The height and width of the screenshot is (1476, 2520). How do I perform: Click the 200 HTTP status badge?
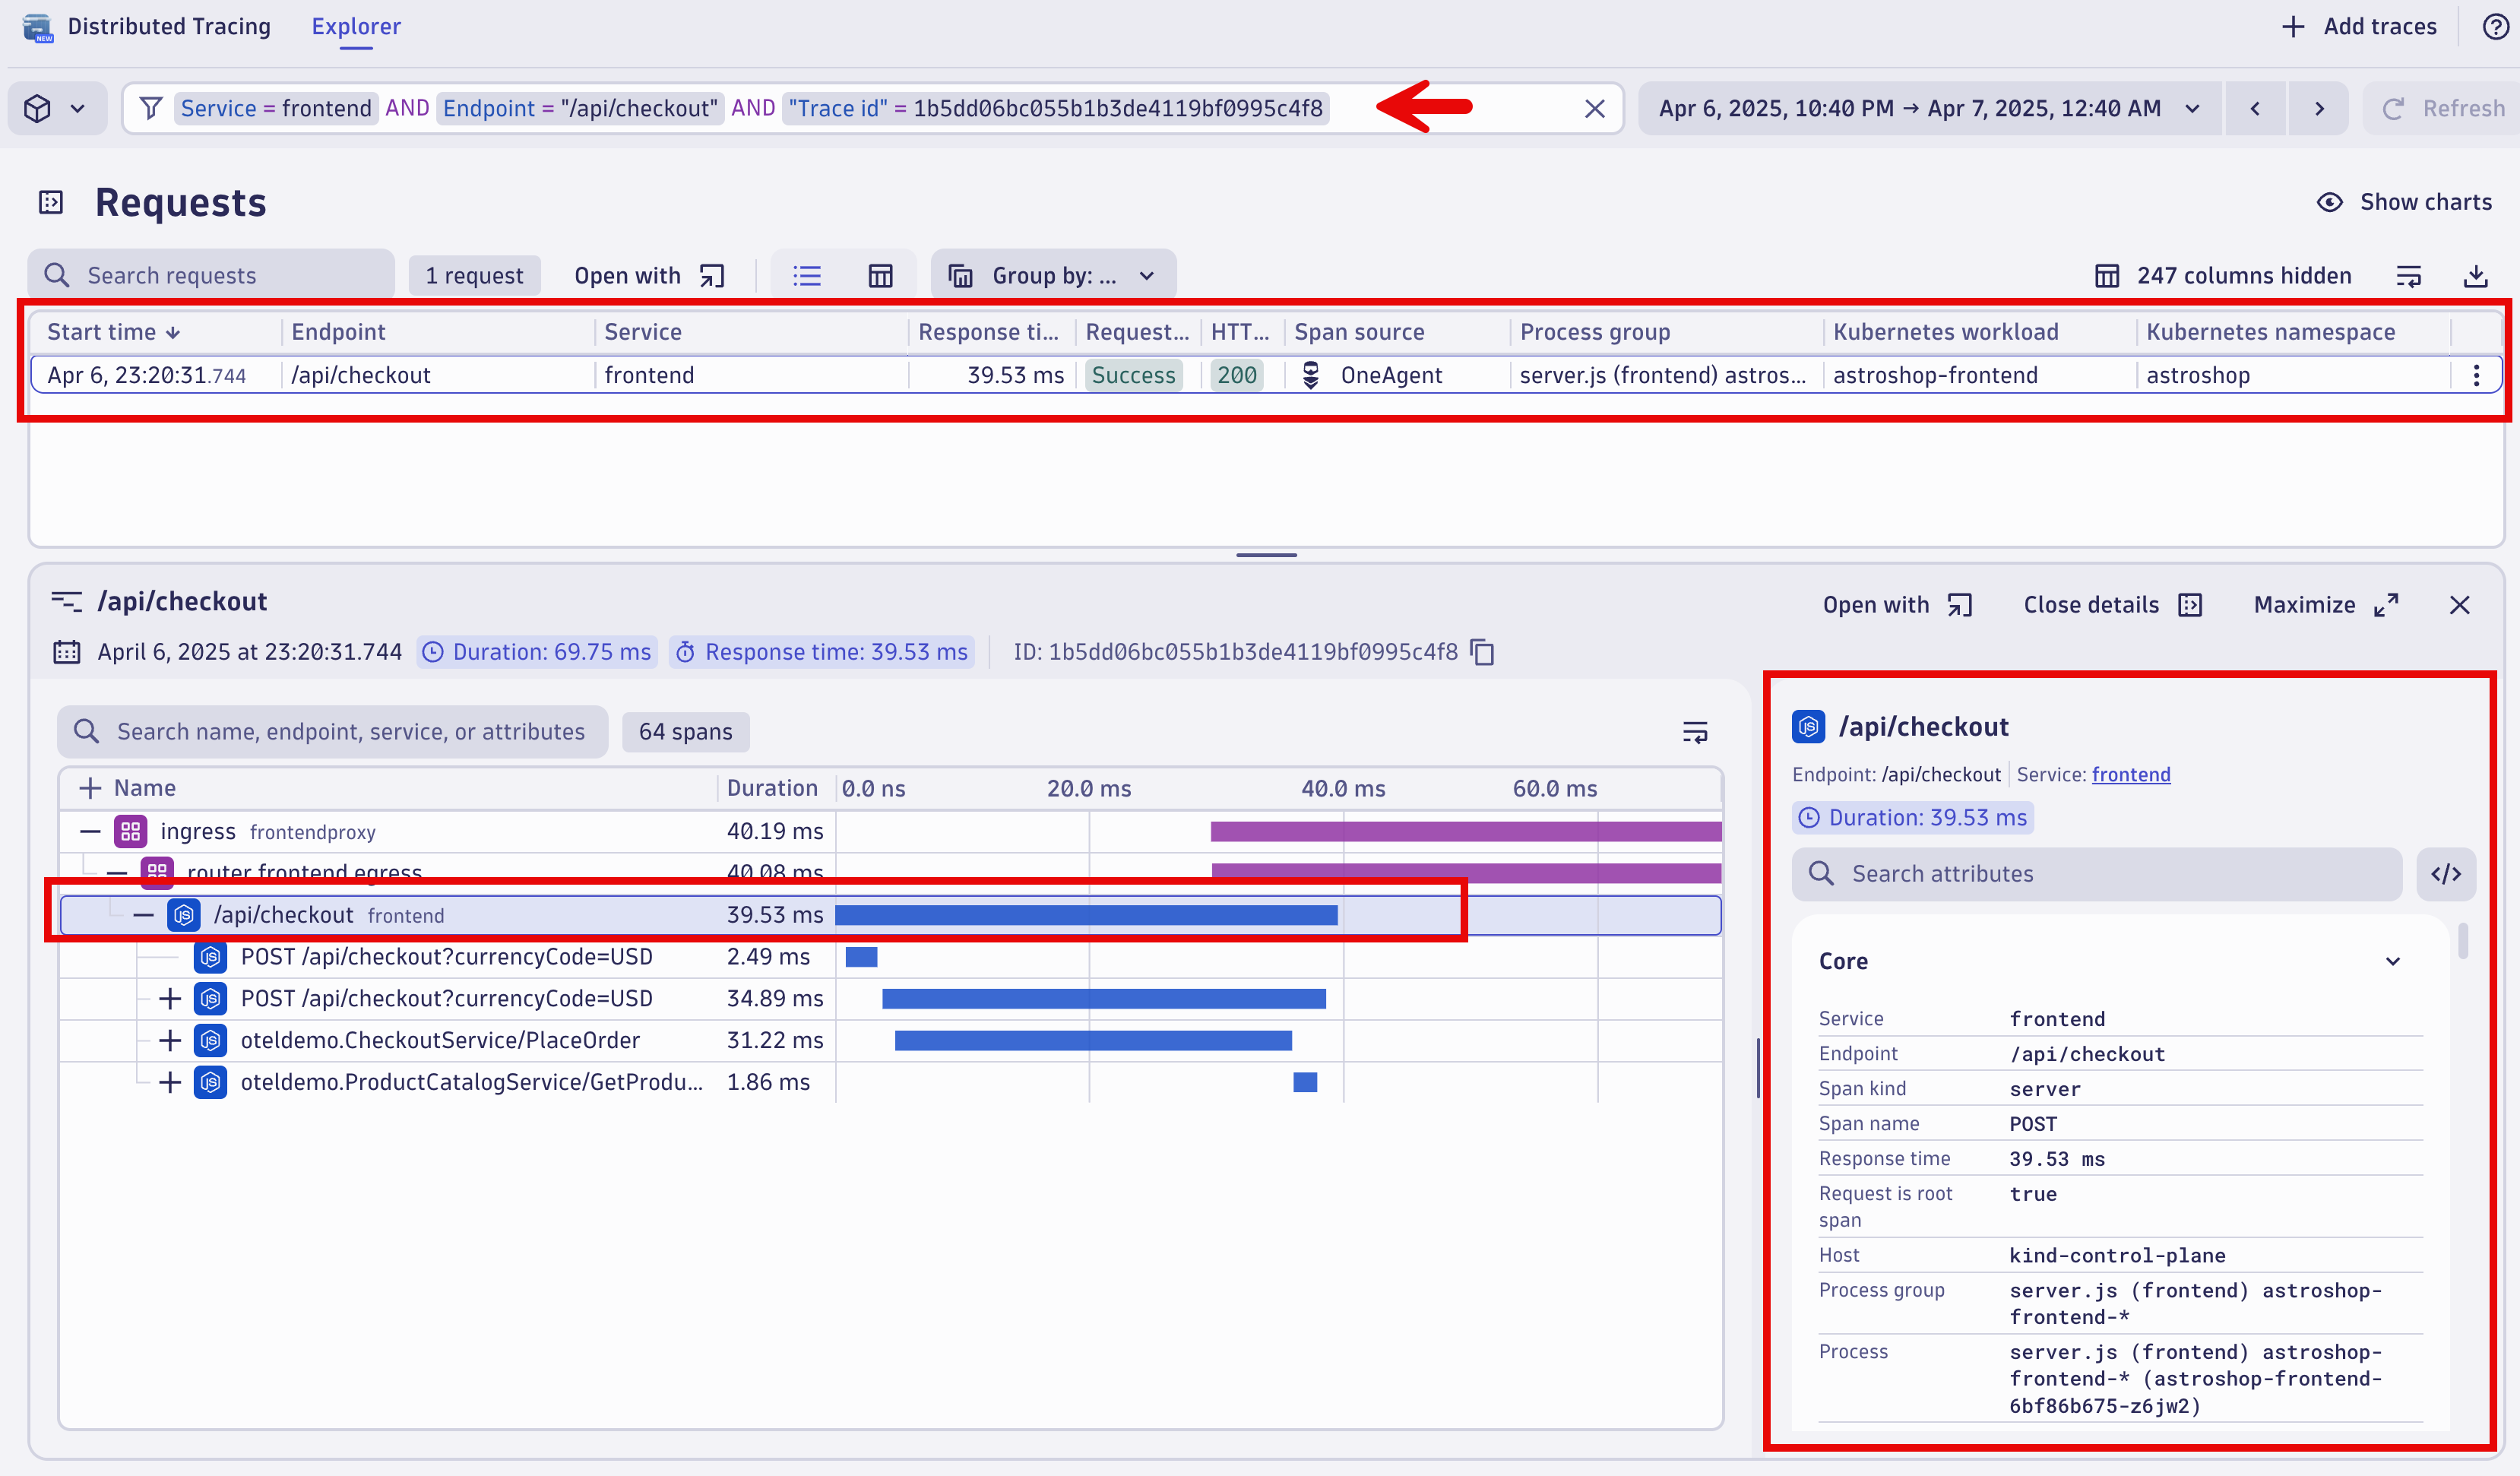coord(1236,375)
